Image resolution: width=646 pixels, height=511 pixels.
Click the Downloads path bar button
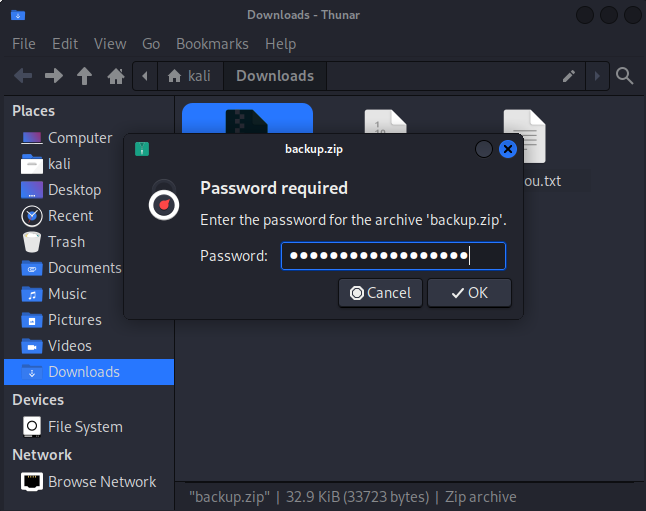tap(275, 76)
